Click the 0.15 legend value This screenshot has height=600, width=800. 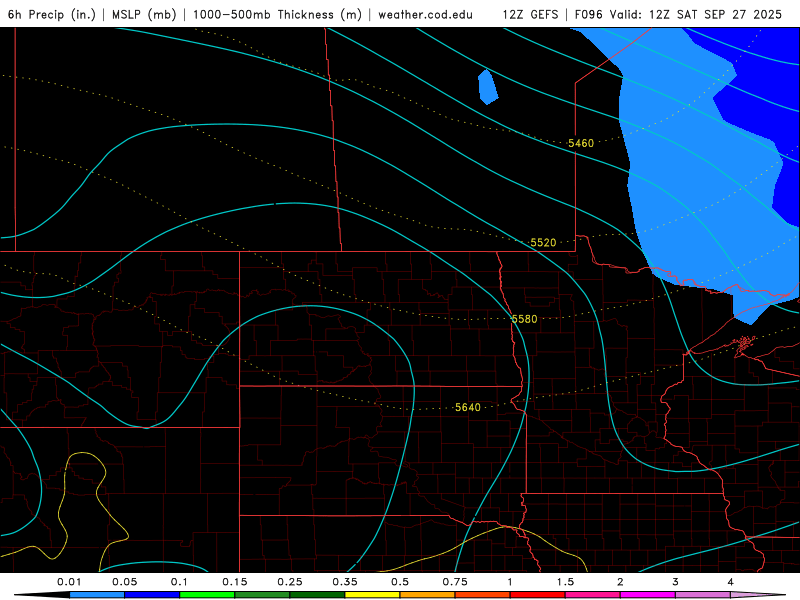click(x=235, y=582)
